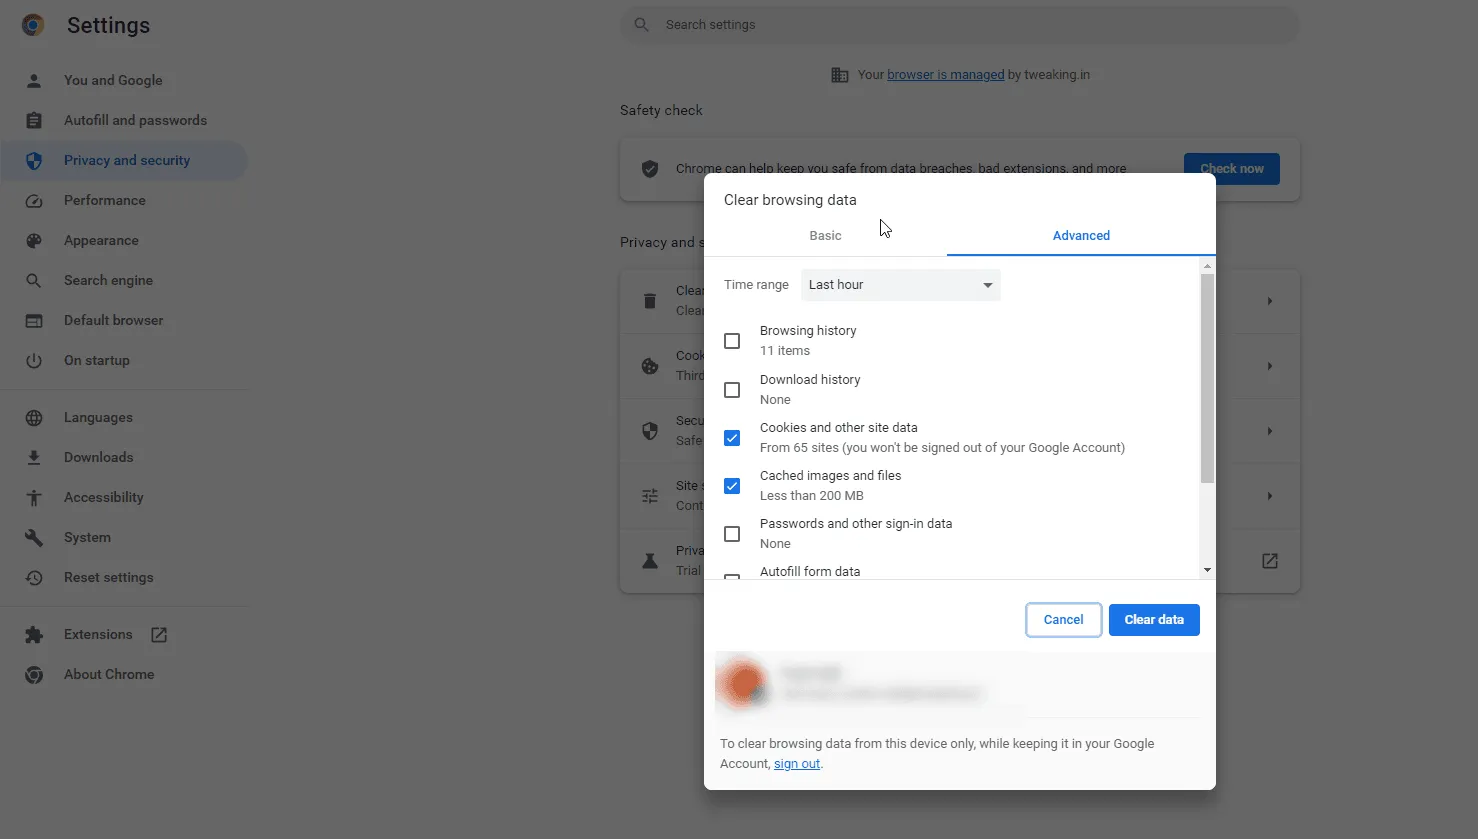Click the download arrow icon for Downloads
This screenshot has height=839, width=1478.
pyautogui.click(x=34, y=457)
